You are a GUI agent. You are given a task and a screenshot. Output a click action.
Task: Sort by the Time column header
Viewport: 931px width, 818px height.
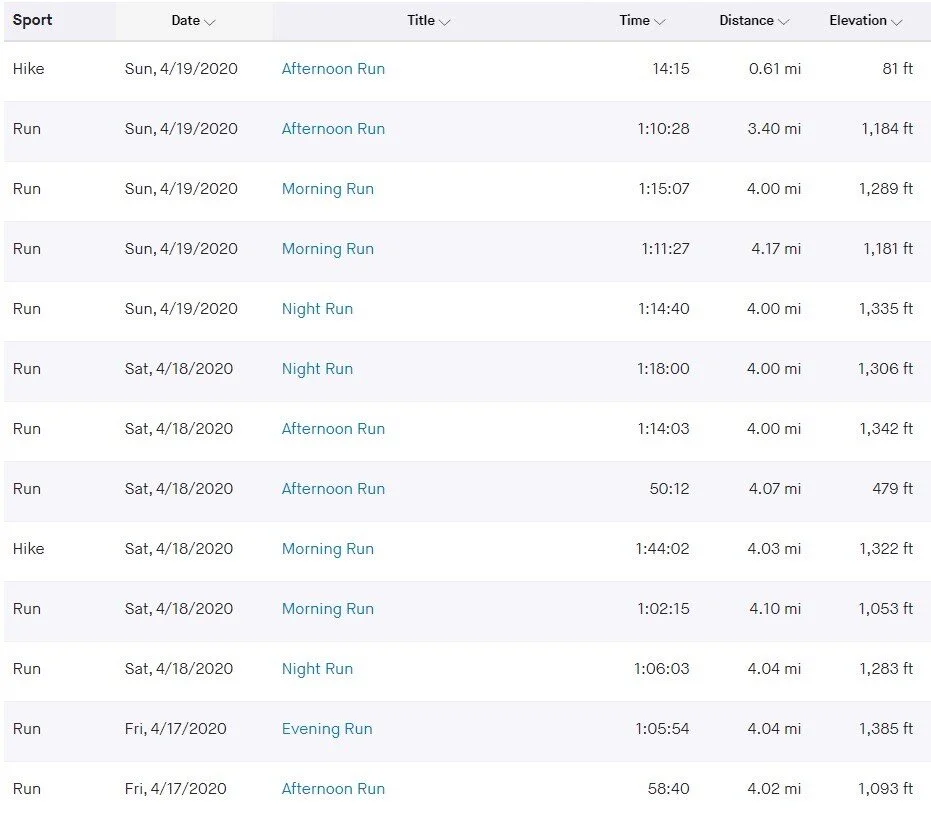pos(642,21)
